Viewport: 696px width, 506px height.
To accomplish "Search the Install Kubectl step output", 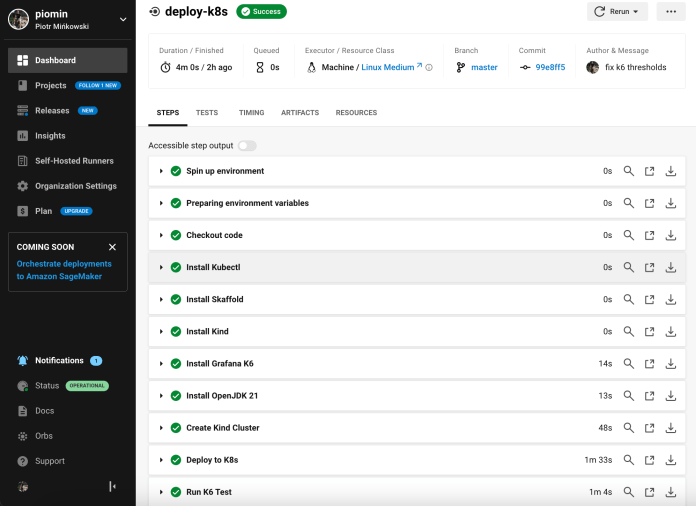I will tap(629, 267).
